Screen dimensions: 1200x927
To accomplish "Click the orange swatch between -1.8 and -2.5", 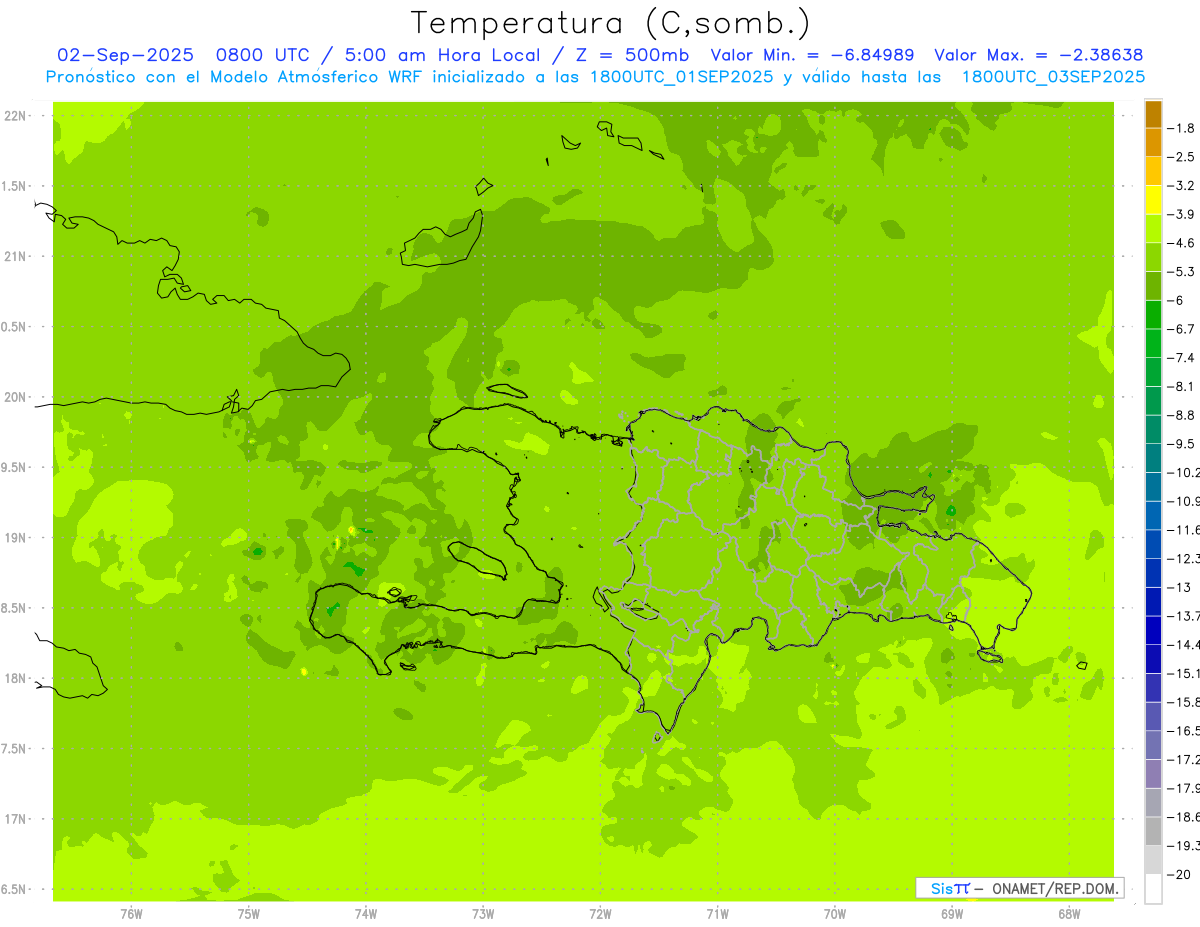I will click(1153, 142).
